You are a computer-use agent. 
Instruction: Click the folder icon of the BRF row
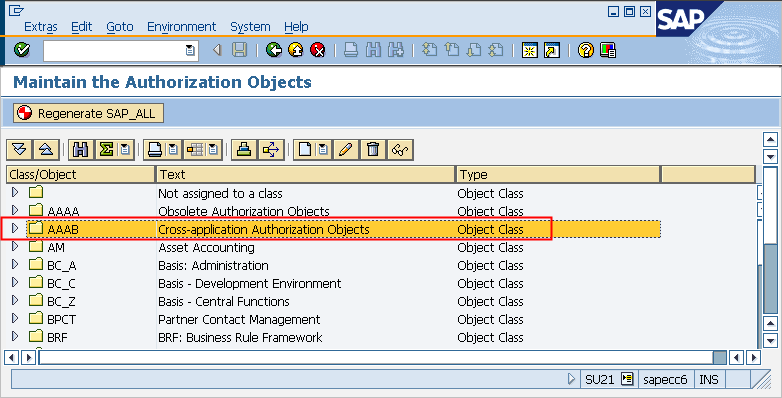pos(36,336)
